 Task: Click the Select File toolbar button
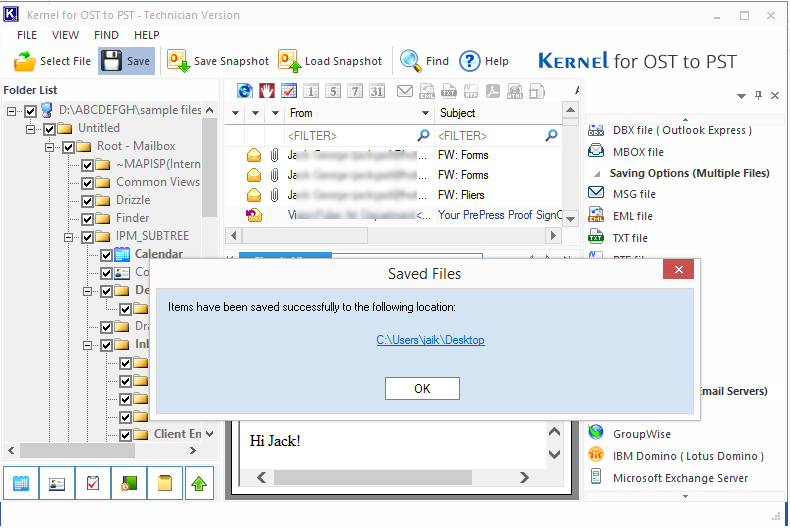pyautogui.click(x=52, y=61)
